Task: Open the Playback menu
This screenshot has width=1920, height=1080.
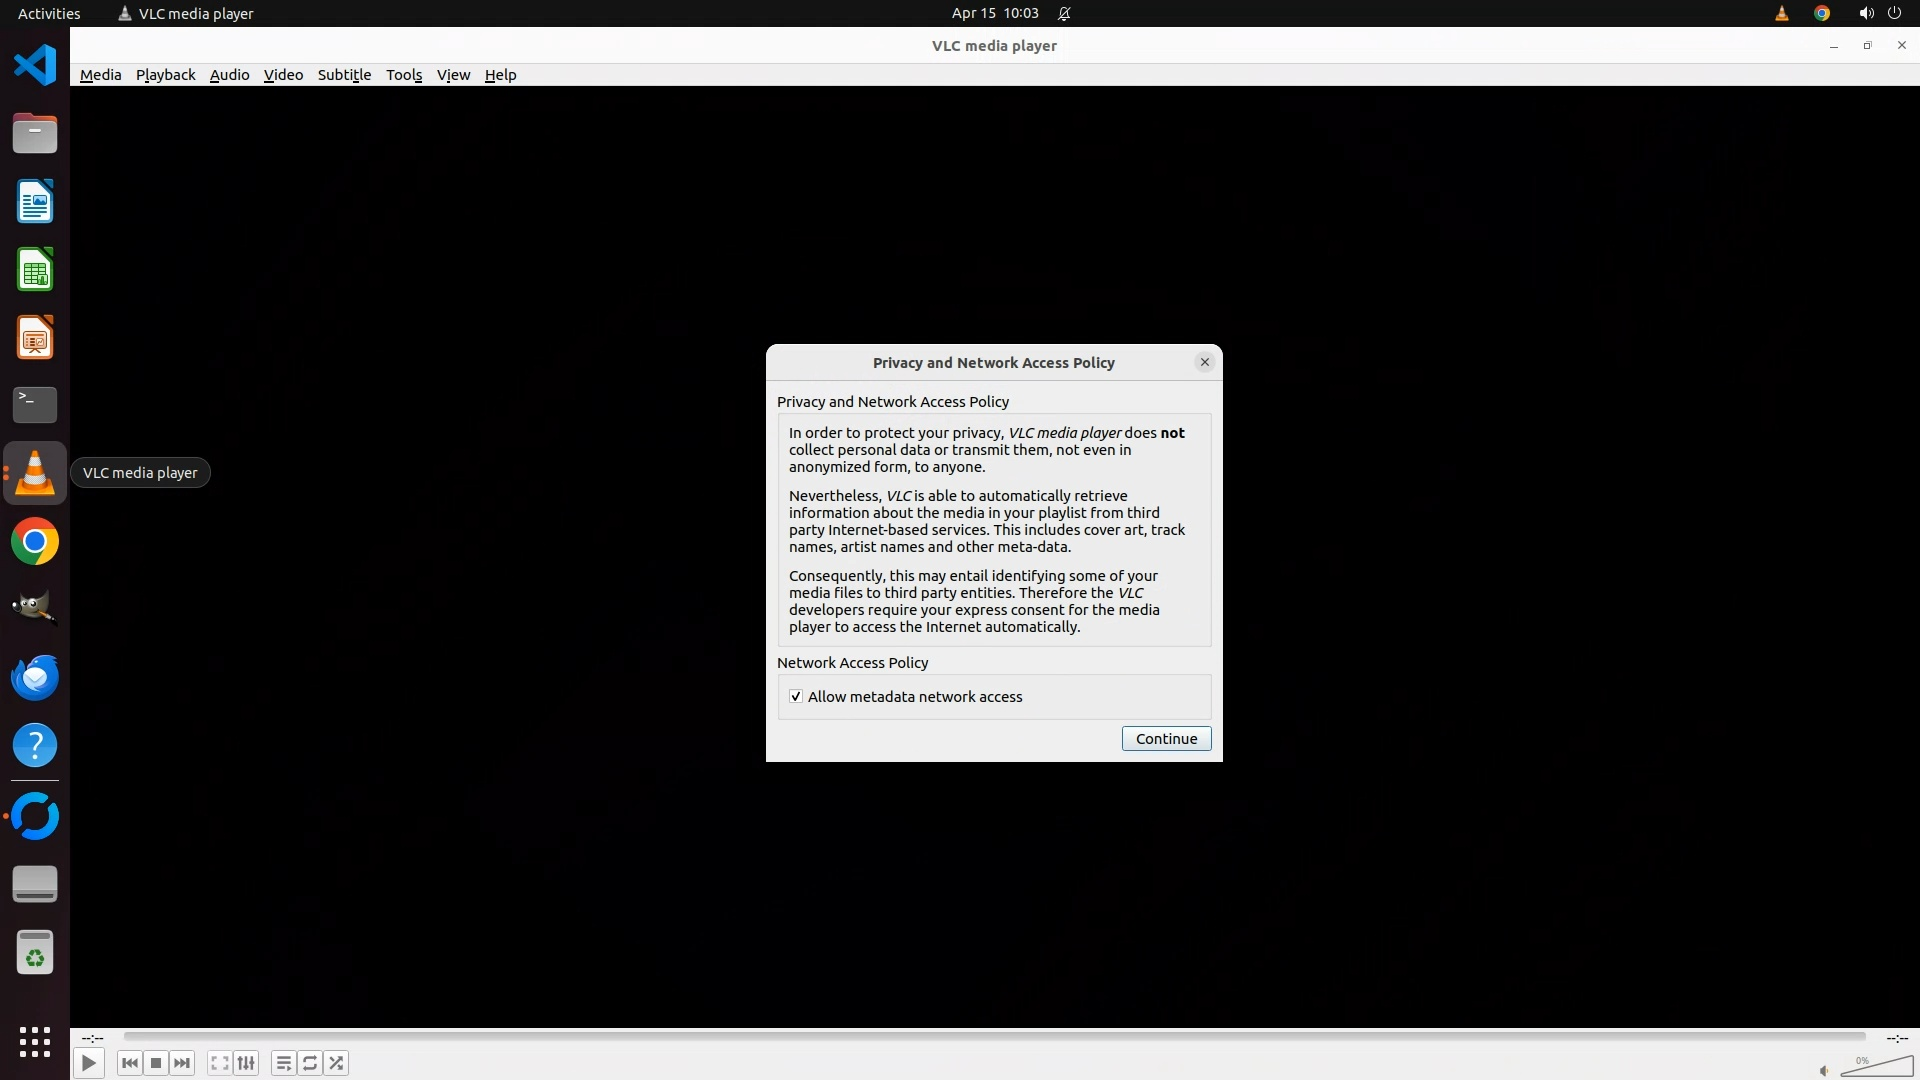Action: (x=165, y=75)
